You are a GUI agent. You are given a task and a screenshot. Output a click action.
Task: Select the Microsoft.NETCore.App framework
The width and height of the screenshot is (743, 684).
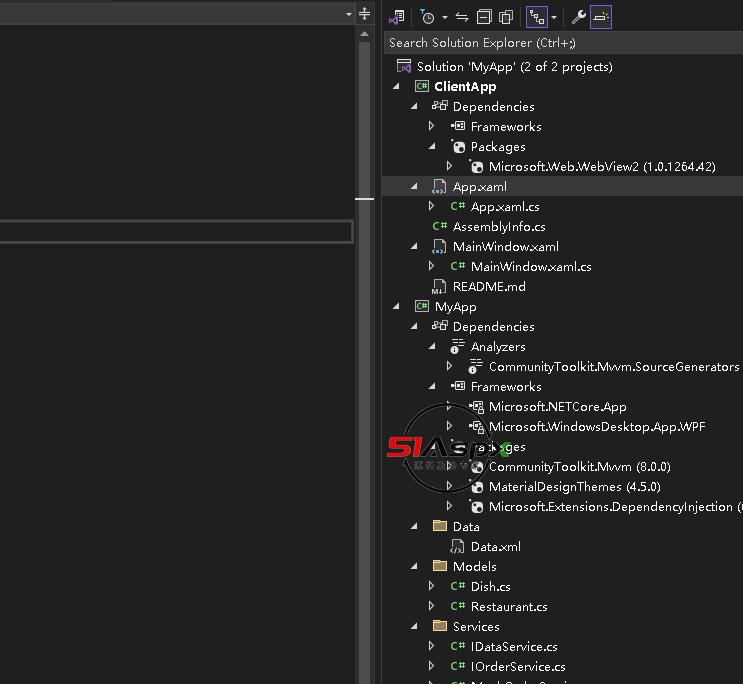click(x=557, y=407)
